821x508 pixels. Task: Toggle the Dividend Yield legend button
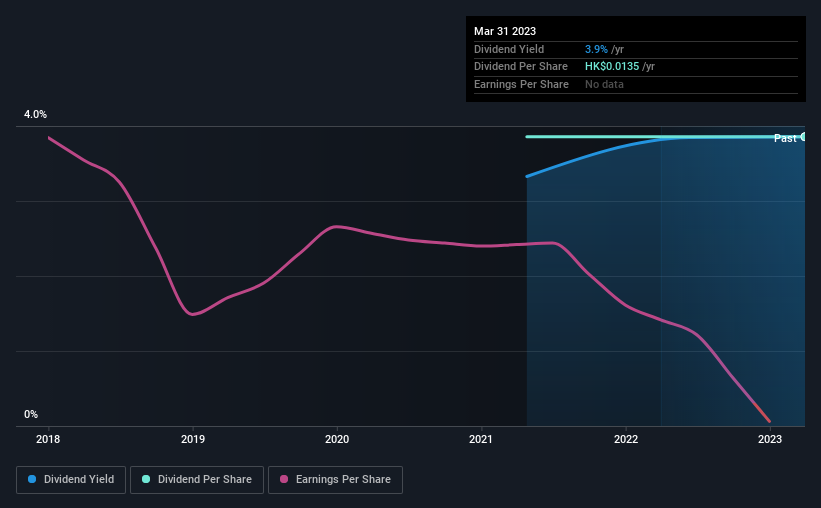71,480
